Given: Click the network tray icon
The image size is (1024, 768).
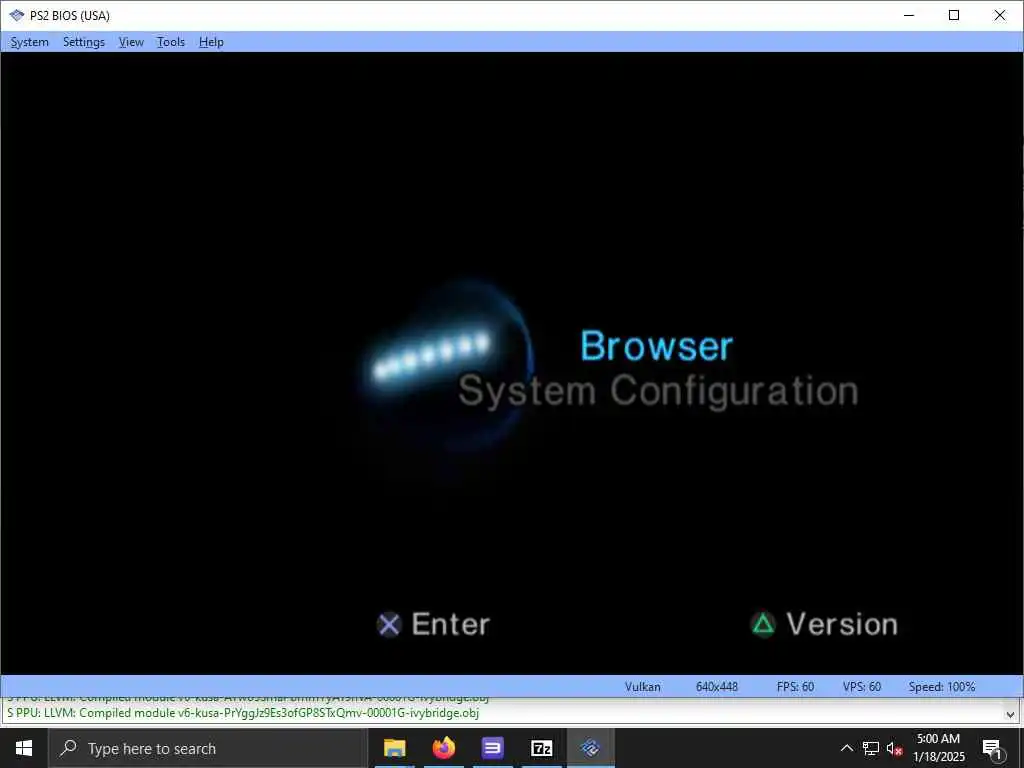Looking at the screenshot, I should coord(871,748).
